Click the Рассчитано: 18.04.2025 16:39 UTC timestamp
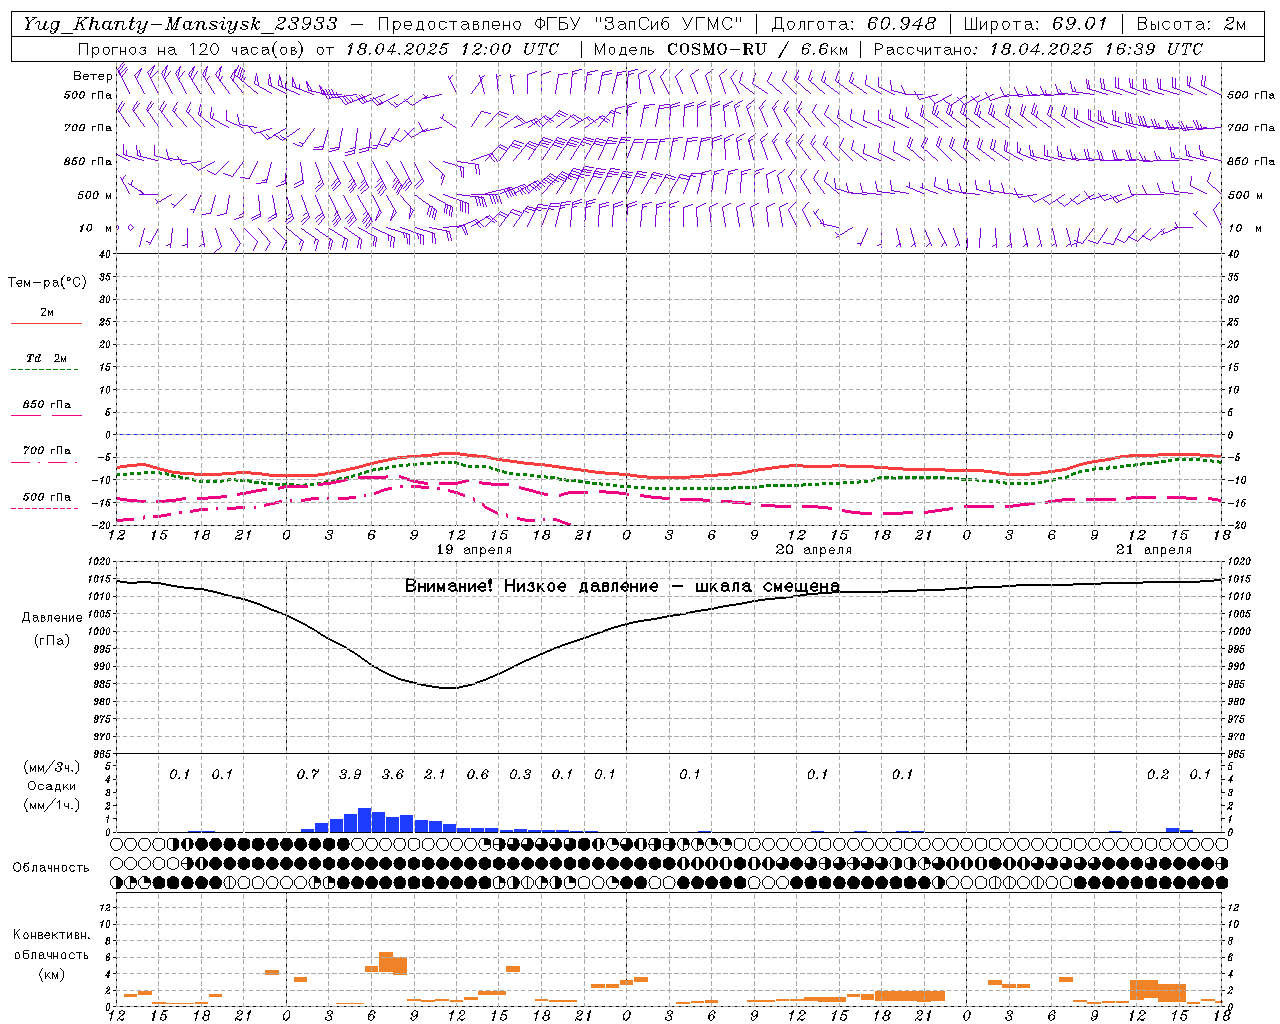Viewport: 1280px width, 1024px height. (1038, 49)
